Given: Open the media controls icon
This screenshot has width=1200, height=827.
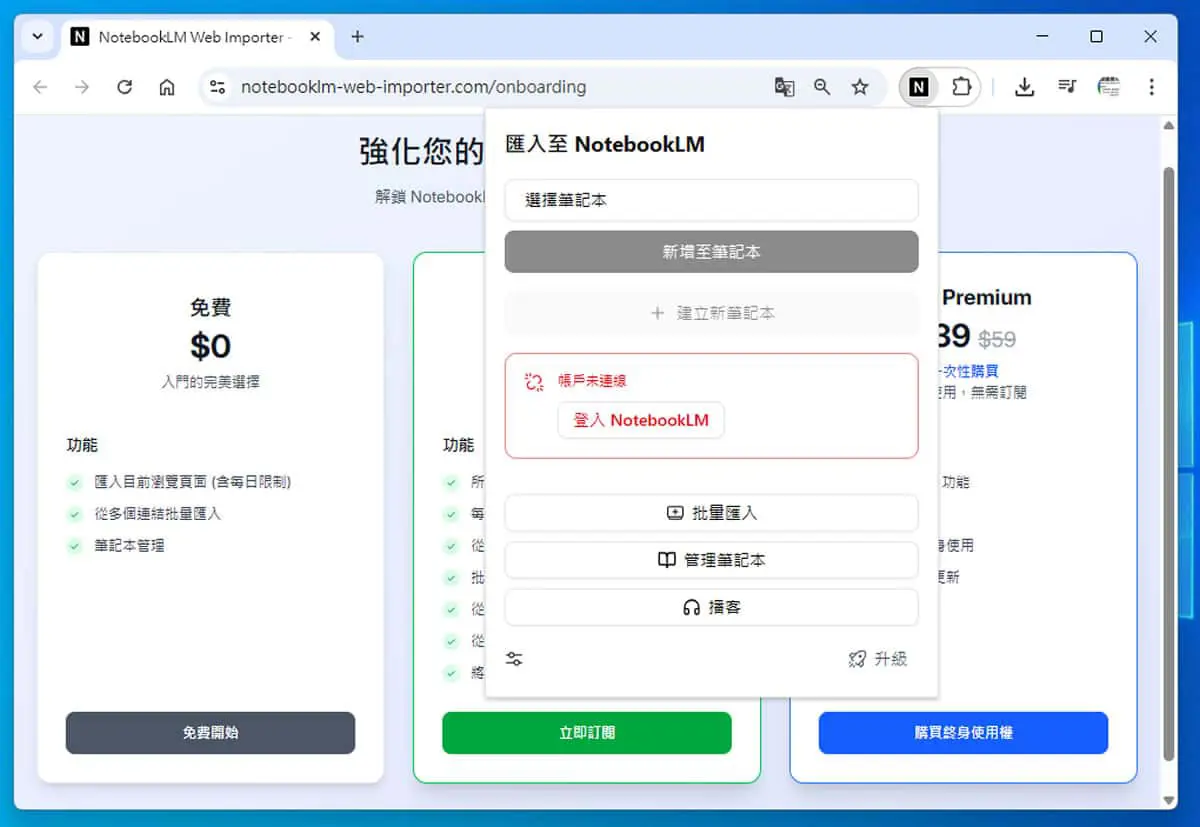Looking at the screenshot, I should [x=1066, y=87].
